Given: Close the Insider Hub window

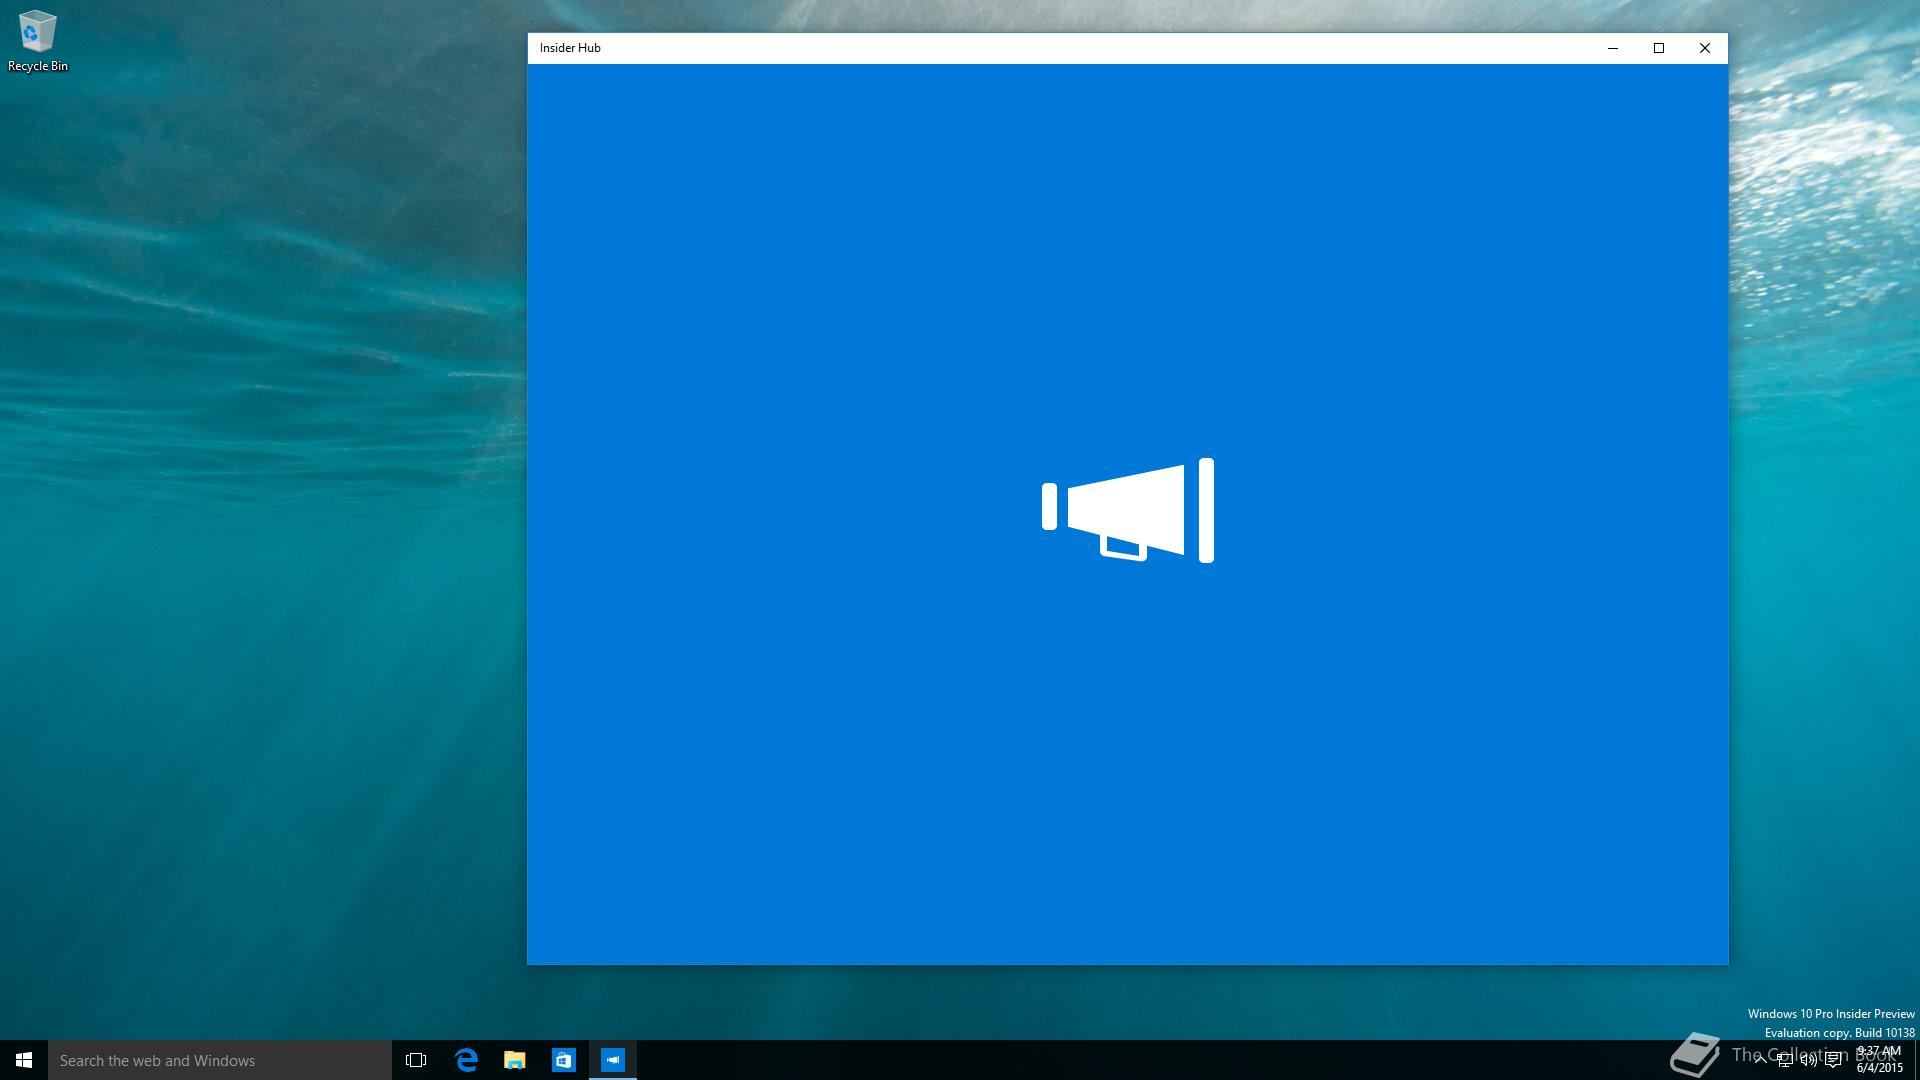Looking at the screenshot, I should [1705, 48].
